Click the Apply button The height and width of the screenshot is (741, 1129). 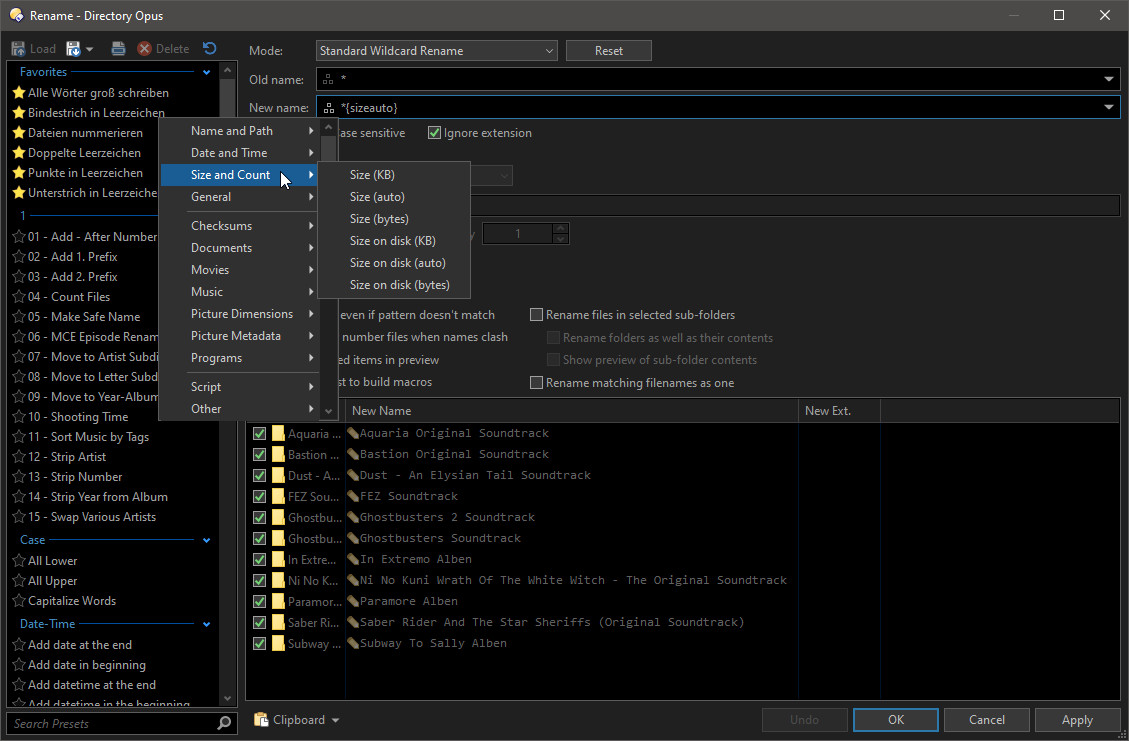(1077, 719)
